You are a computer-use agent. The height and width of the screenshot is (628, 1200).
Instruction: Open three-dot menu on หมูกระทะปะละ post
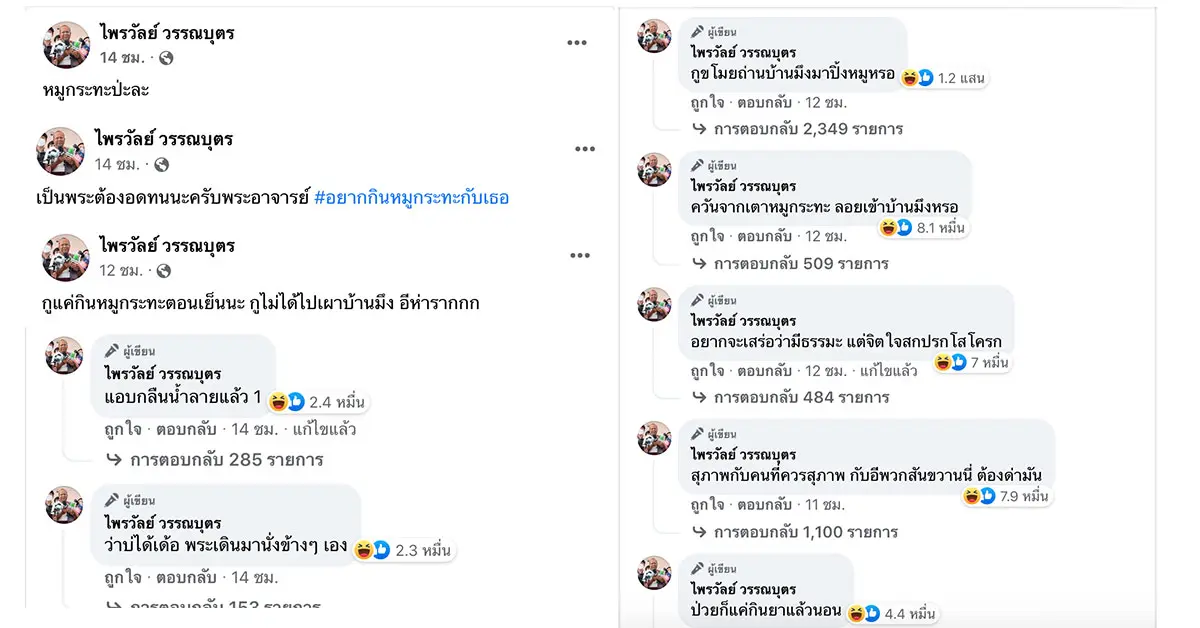pos(577,42)
